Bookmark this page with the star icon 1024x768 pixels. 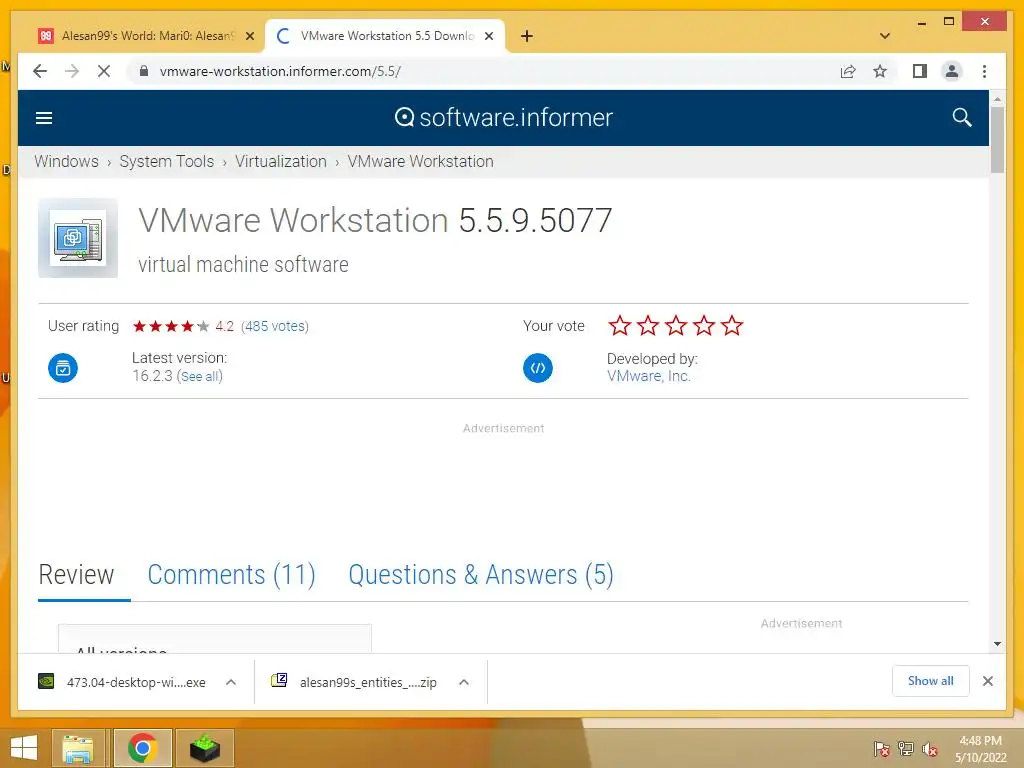click(880, 71)
